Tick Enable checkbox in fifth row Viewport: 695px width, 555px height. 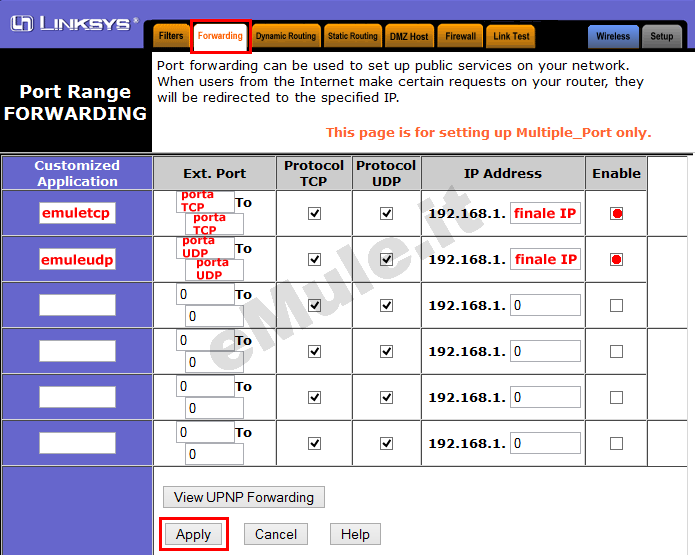click(x=616, y=398)
